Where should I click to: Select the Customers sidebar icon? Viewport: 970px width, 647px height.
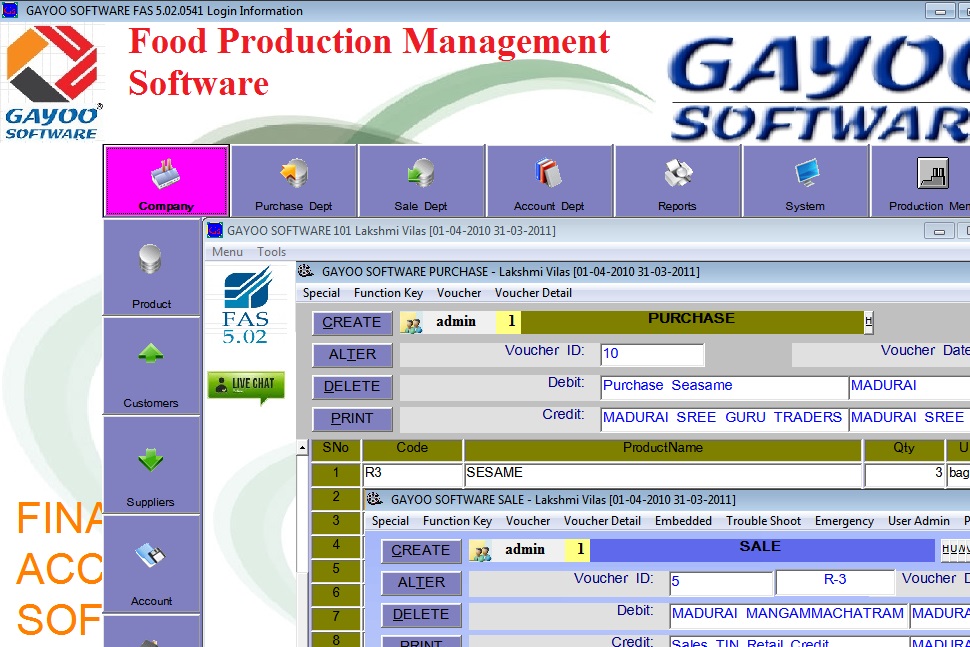tap(151, 366)
